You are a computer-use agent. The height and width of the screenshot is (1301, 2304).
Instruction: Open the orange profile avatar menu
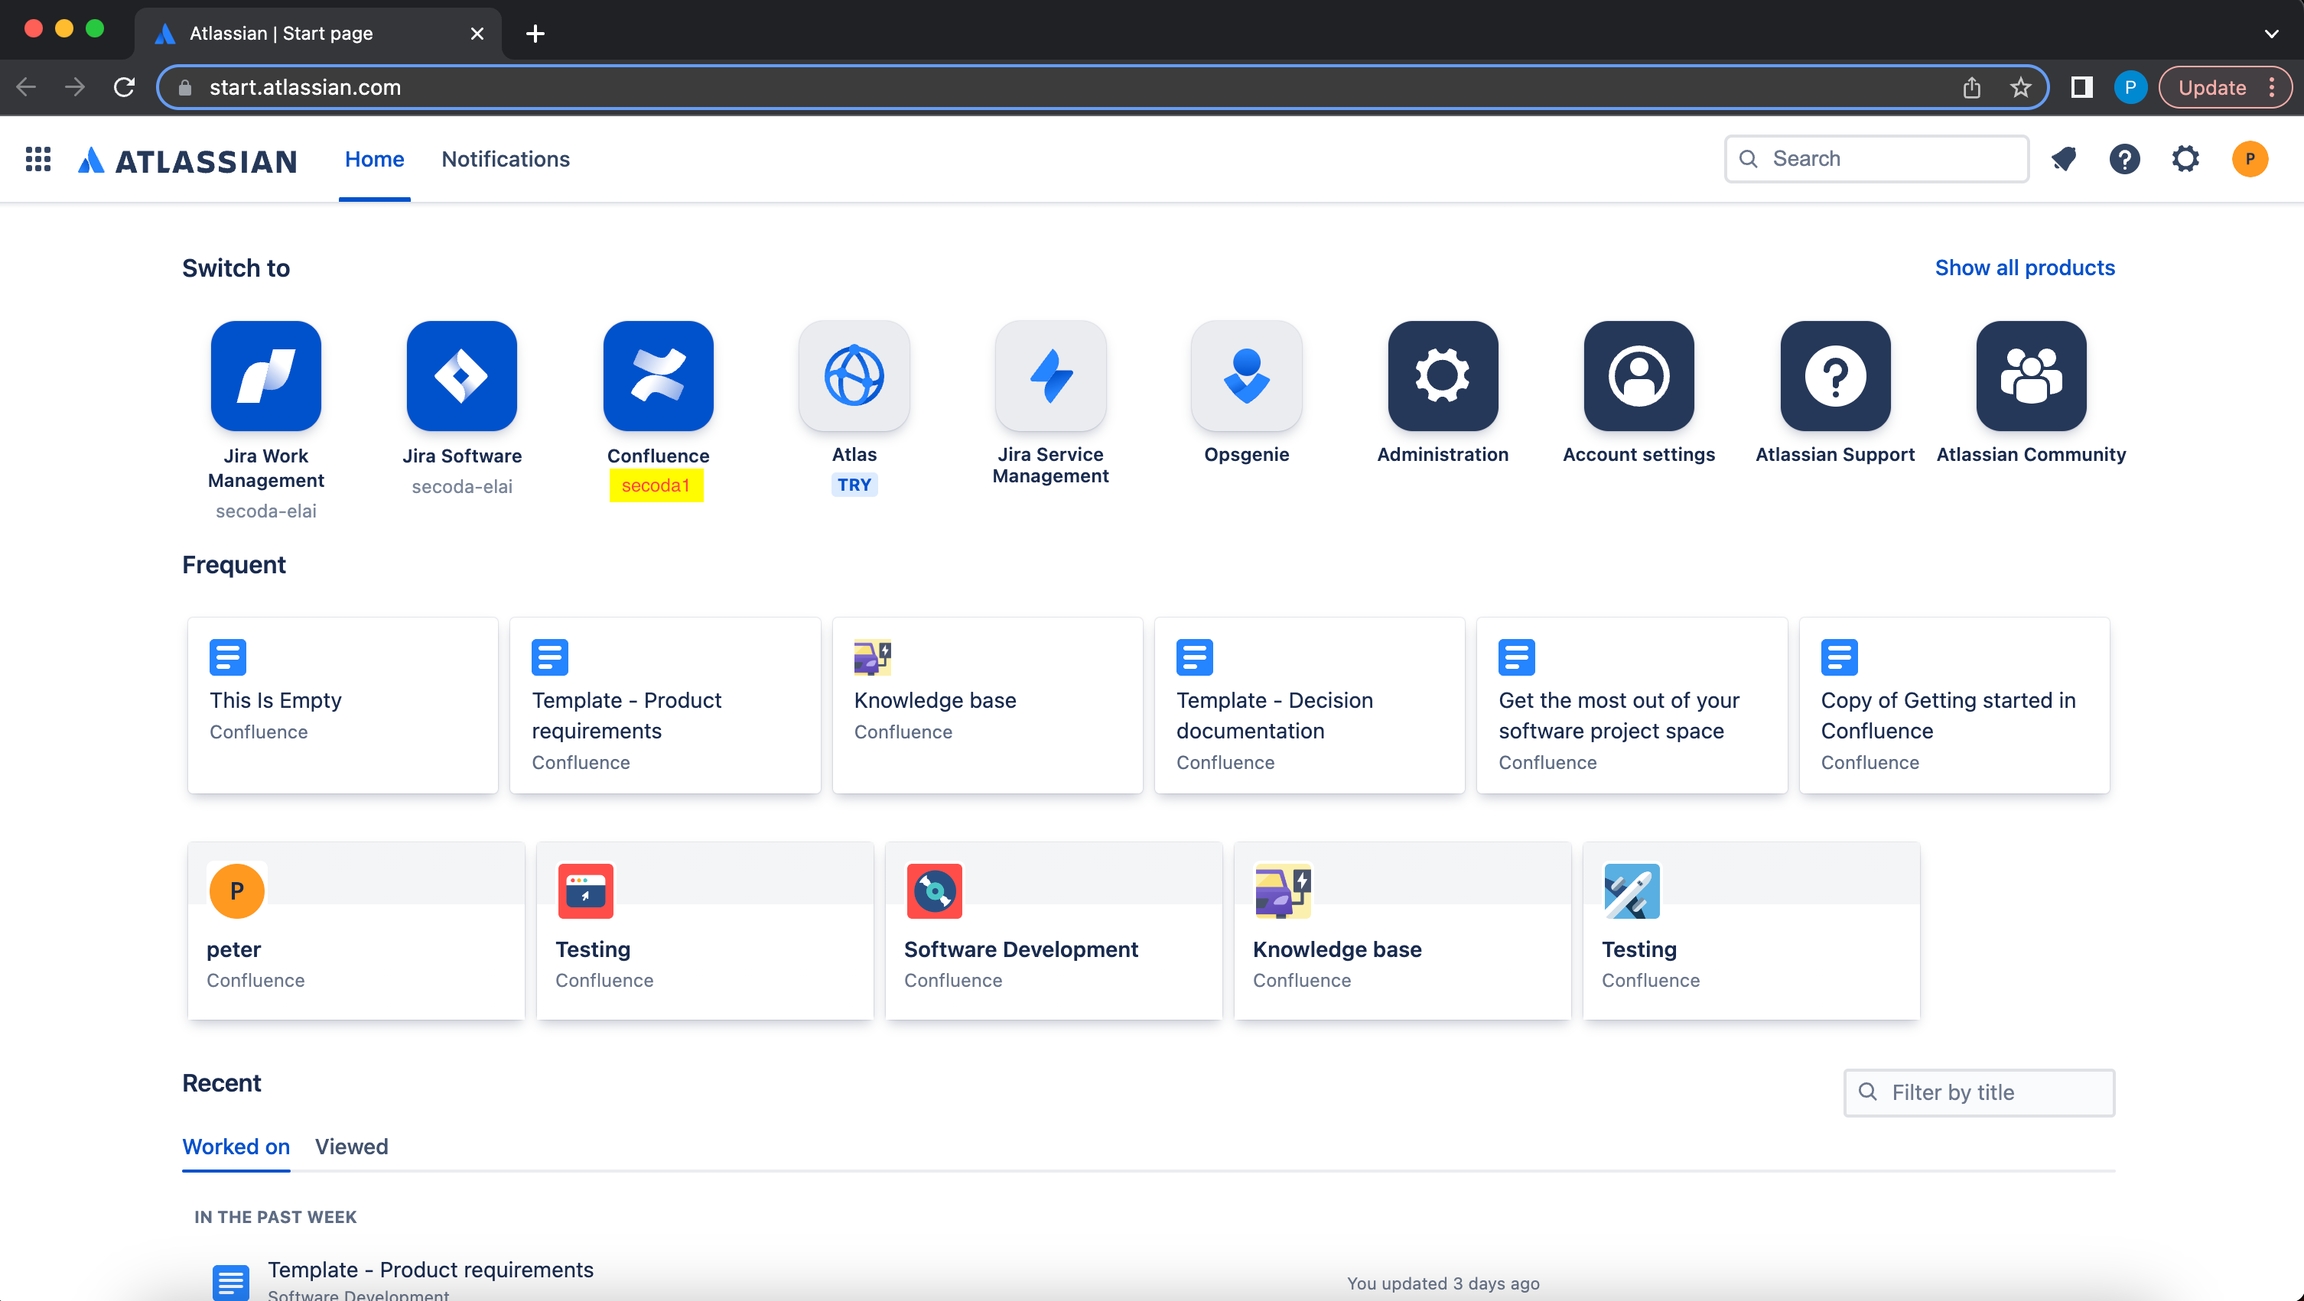click(x=2250, y=159)
